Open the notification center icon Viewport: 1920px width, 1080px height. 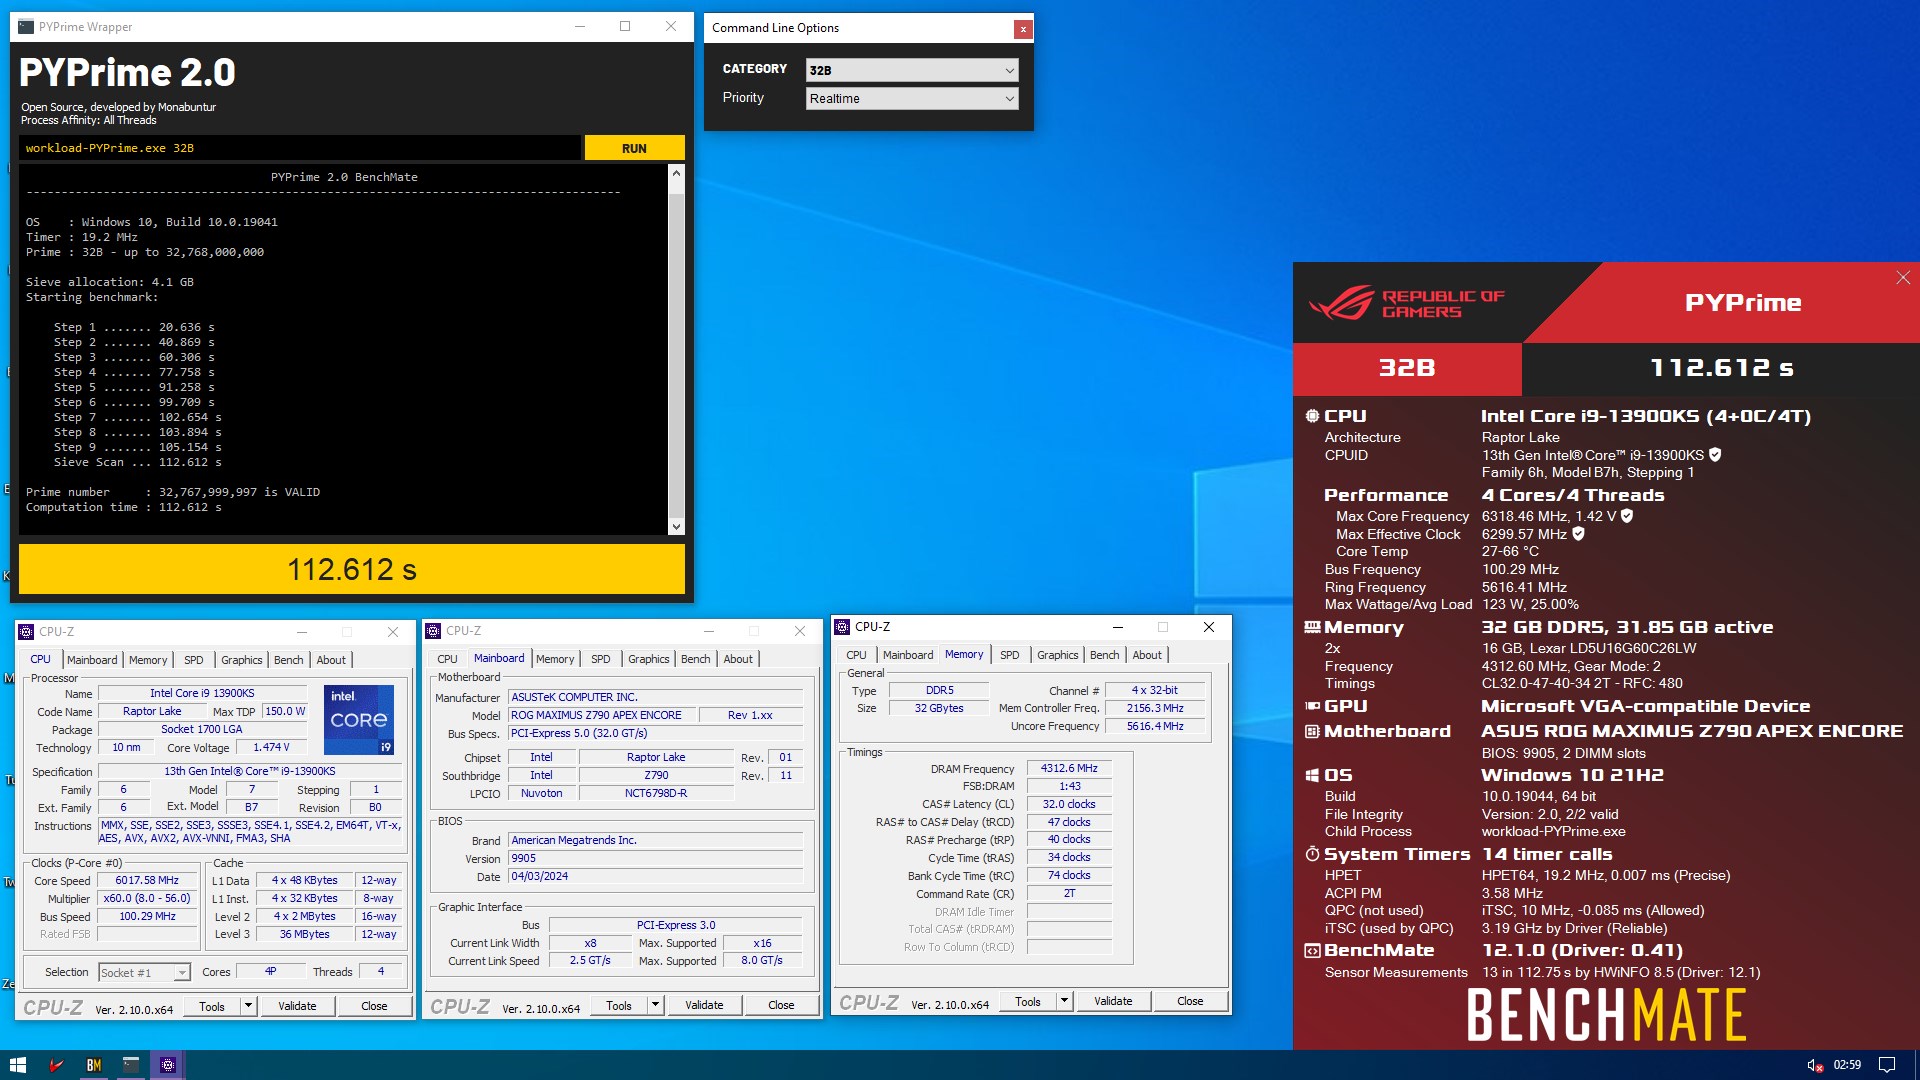click(x=1887, y=1065)
